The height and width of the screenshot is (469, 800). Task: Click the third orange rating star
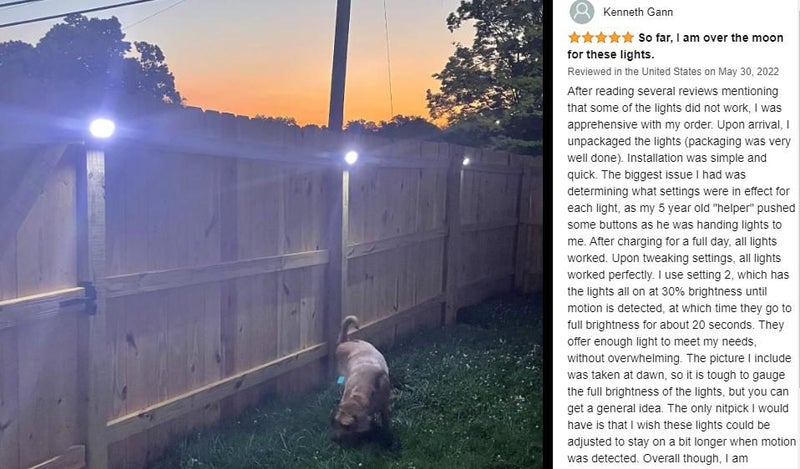coord(601,38)
